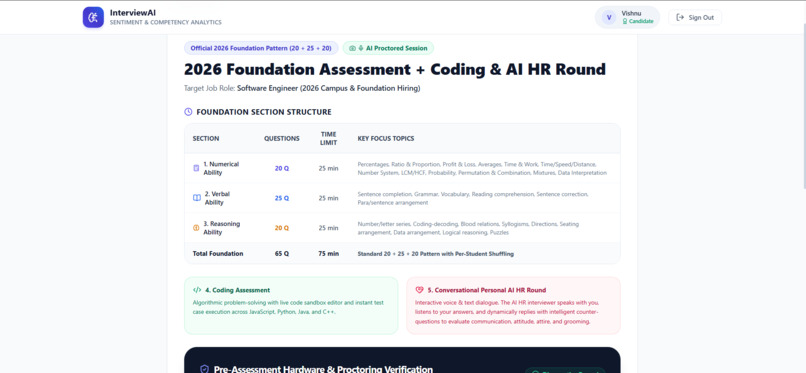The image size is (806, 373).
Task: Click the Target Job Role Software Engineer text
Action: 302,88
